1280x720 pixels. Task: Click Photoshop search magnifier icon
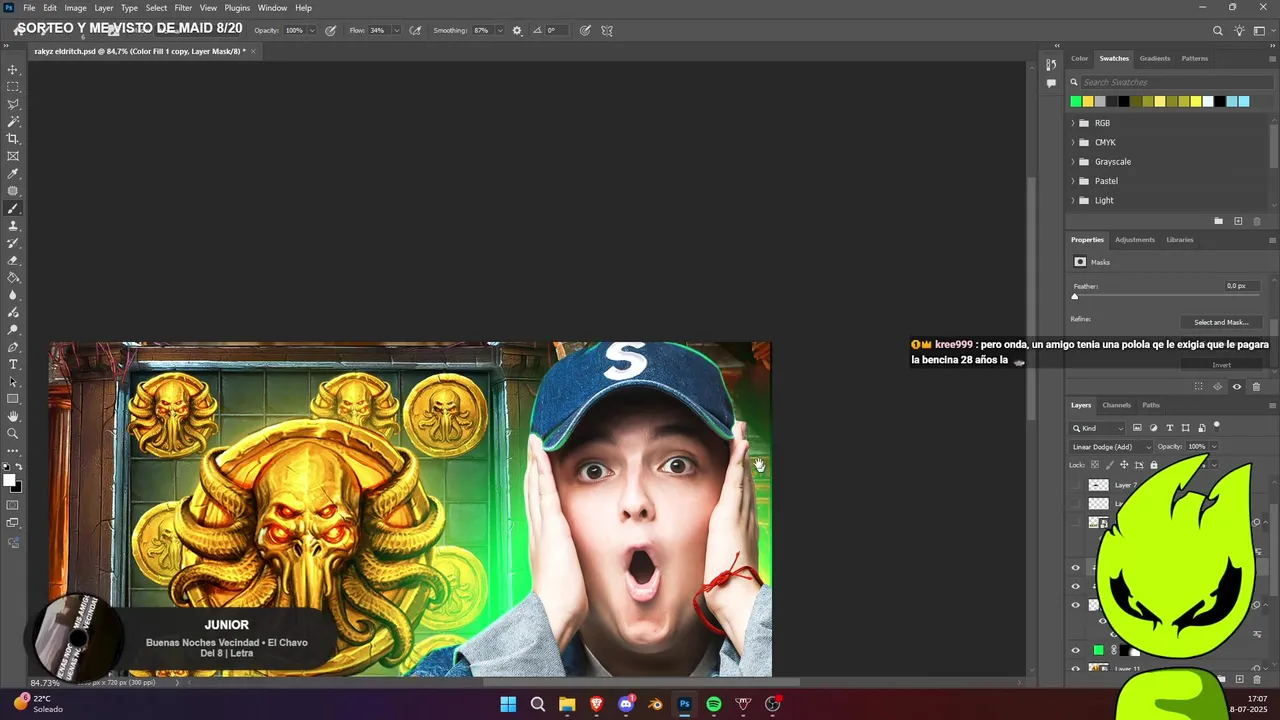click(x=1218, y=31)
